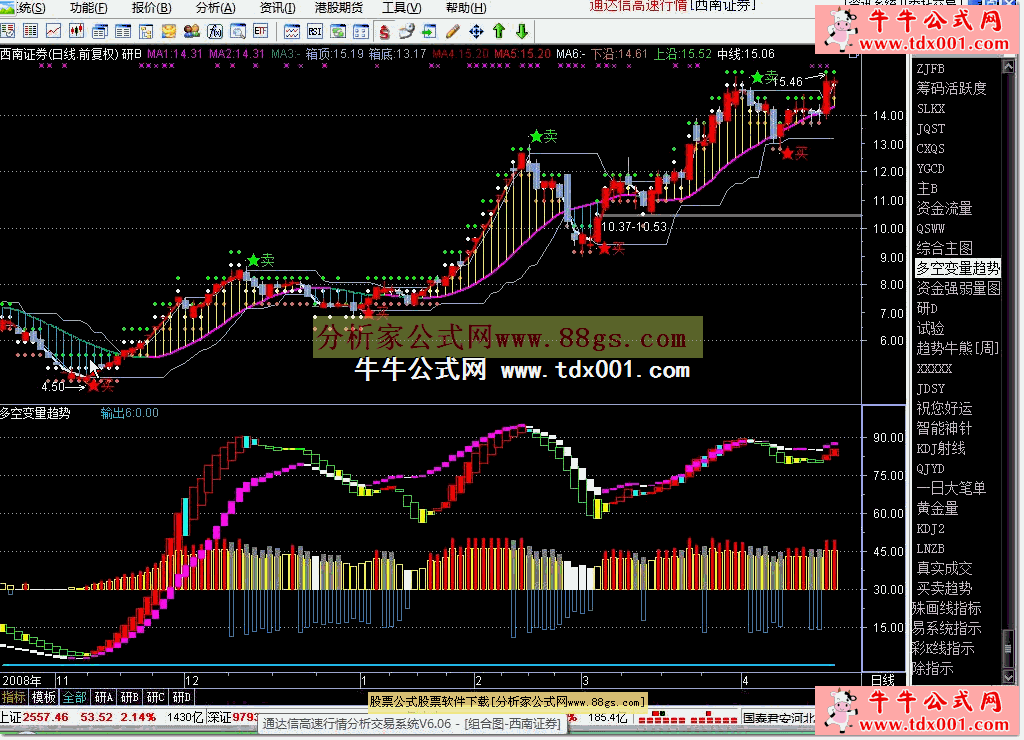The image size is (1024, 740).
Task: Select ZJFB in the indicator list
Action: pyautogui.click(x=931, y=69)
